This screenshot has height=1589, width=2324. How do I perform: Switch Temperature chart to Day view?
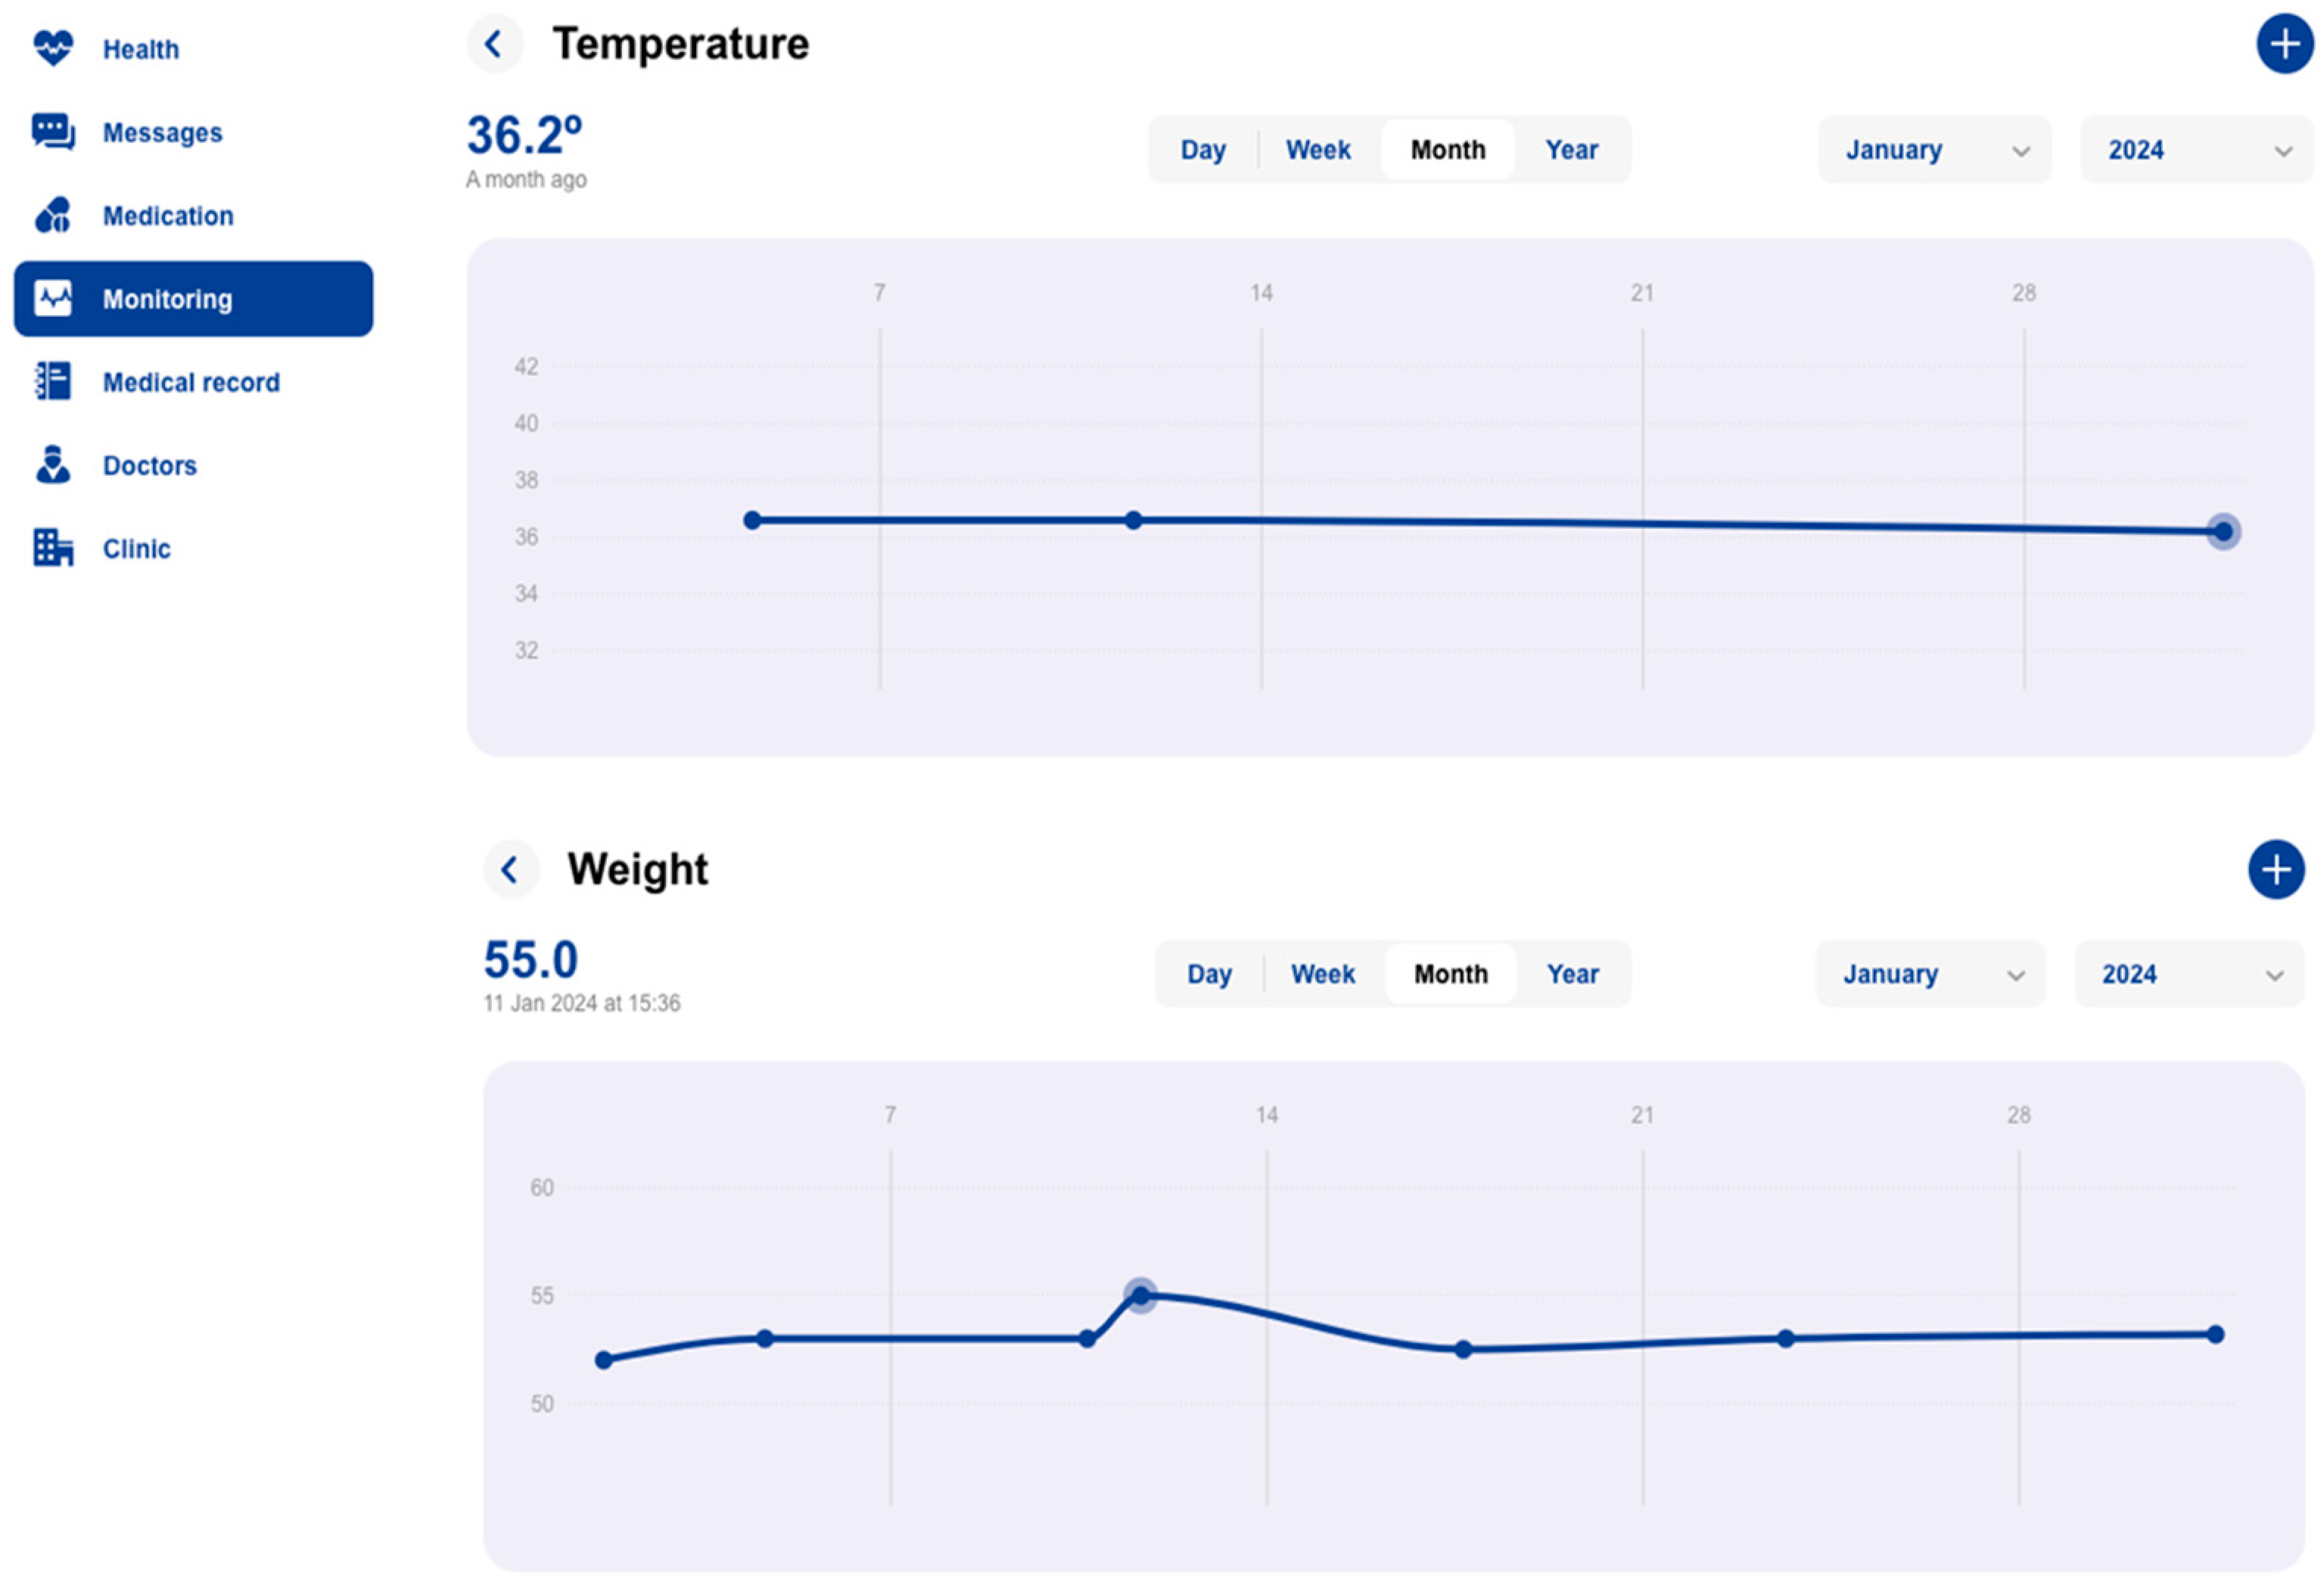click(x=1202, y=150)
